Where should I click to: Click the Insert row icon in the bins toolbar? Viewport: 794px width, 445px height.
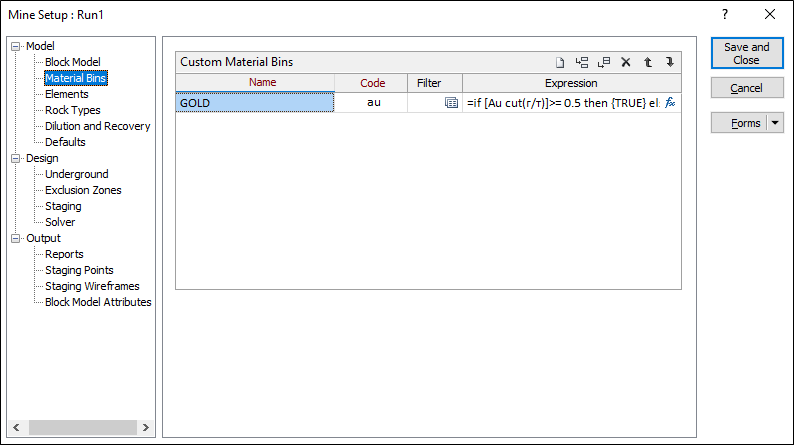click(x=582, y=62)
